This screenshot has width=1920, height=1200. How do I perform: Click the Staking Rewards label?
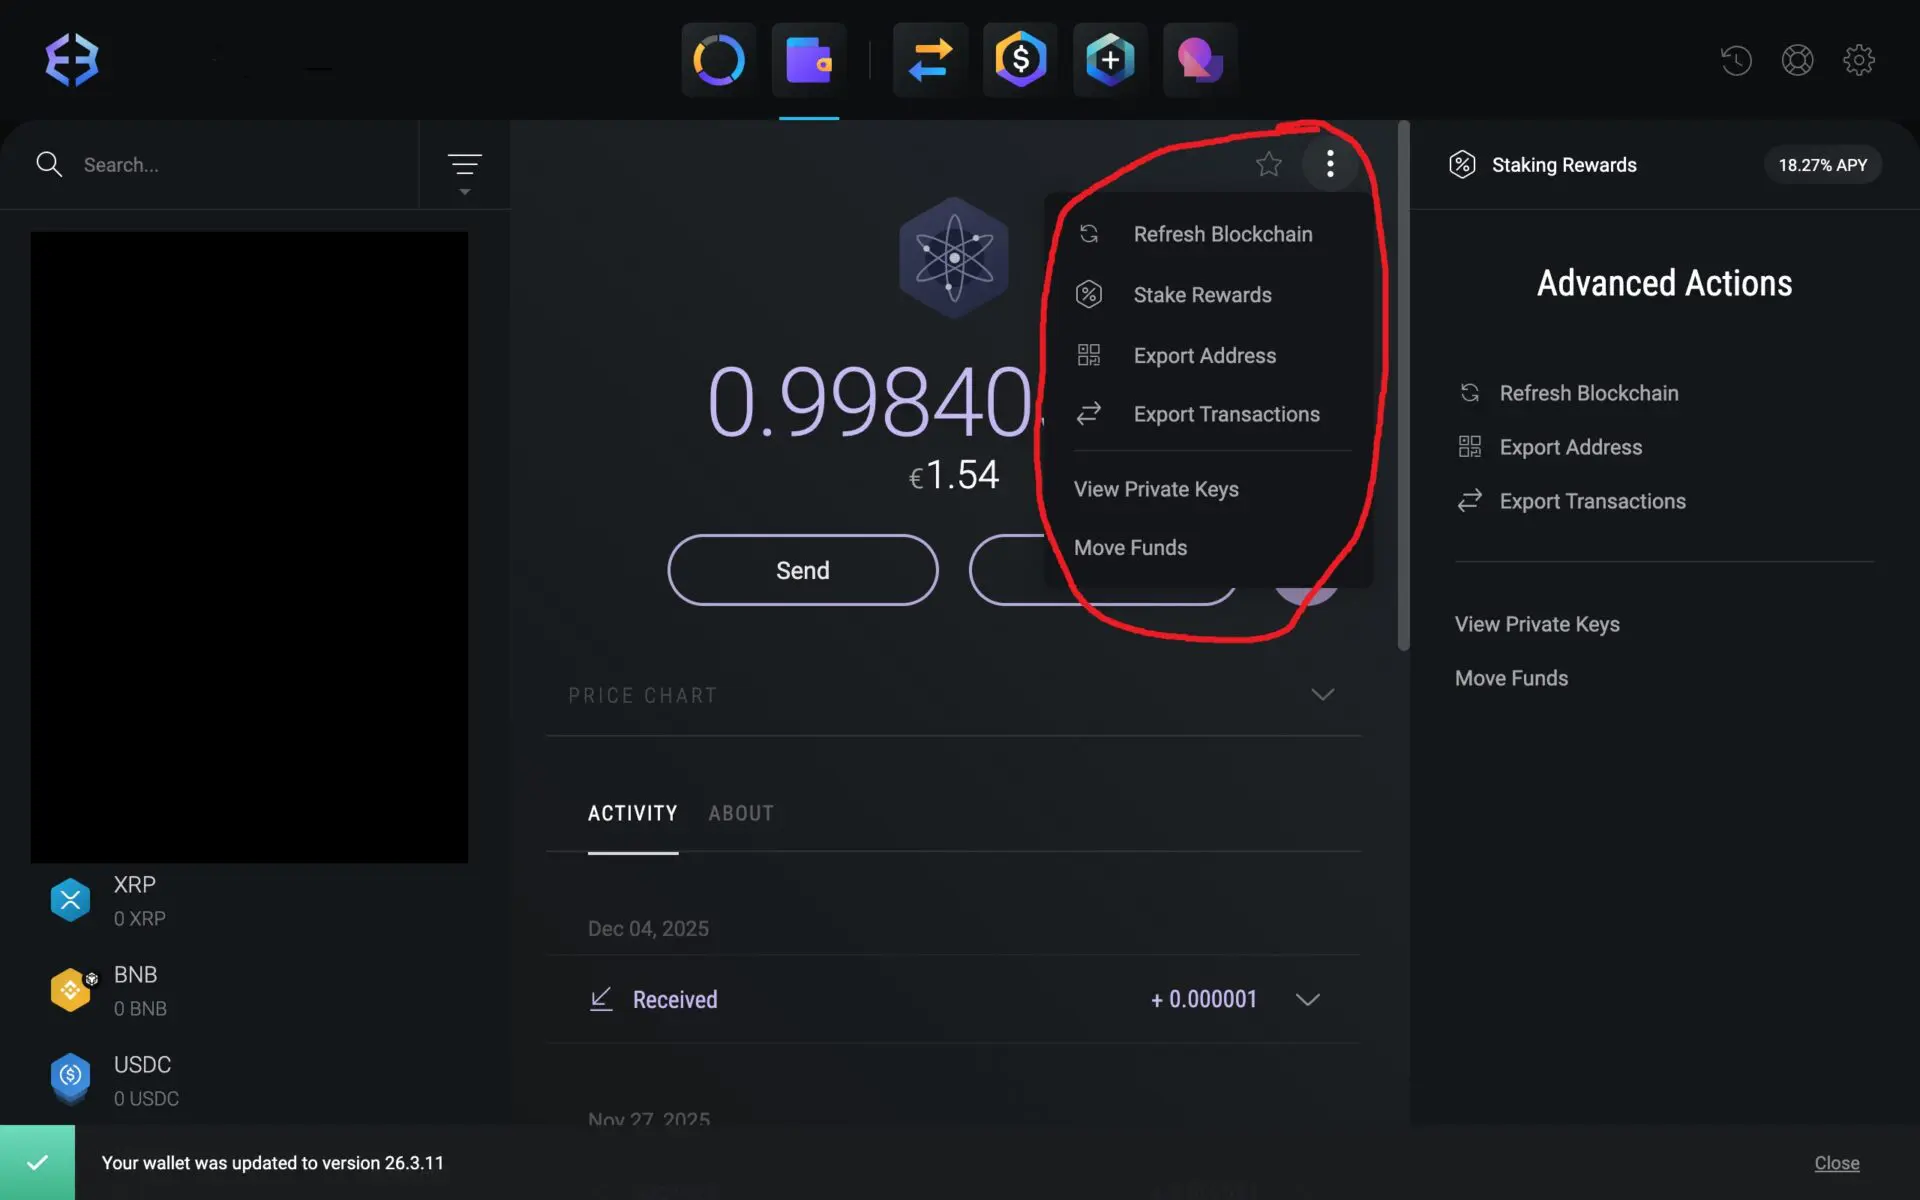[x=1564, y=165]
